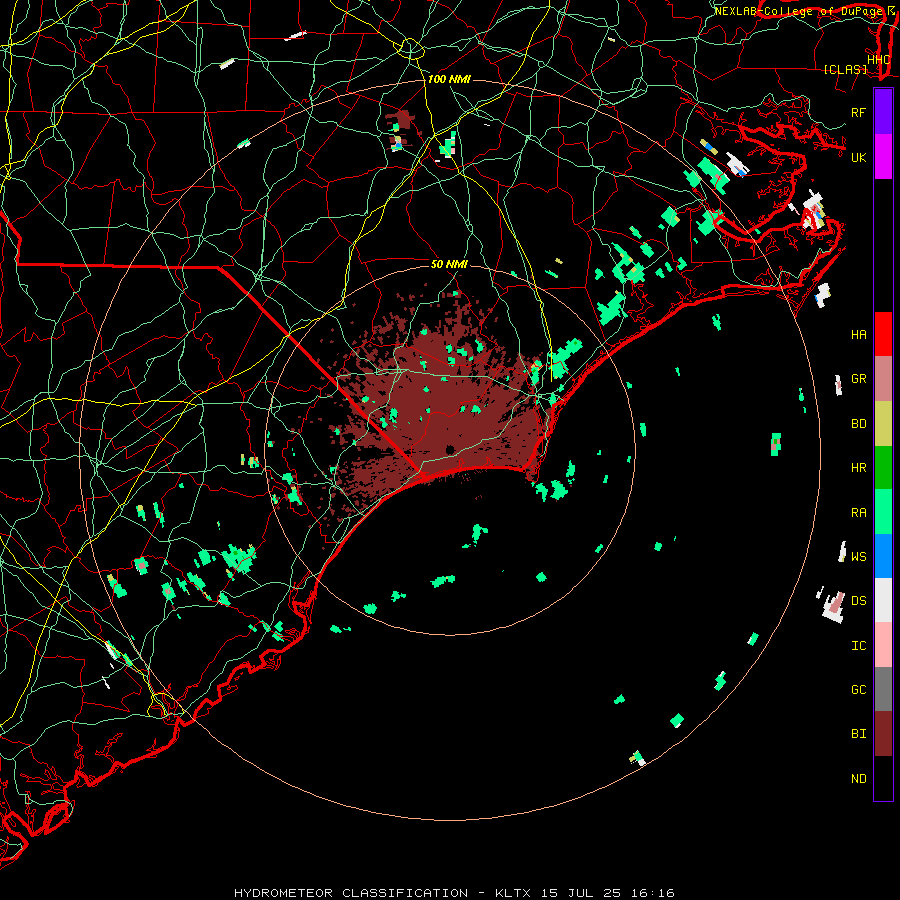Click the HA legend label
This screenshot has height=900, width=900.
click(858, 335)
